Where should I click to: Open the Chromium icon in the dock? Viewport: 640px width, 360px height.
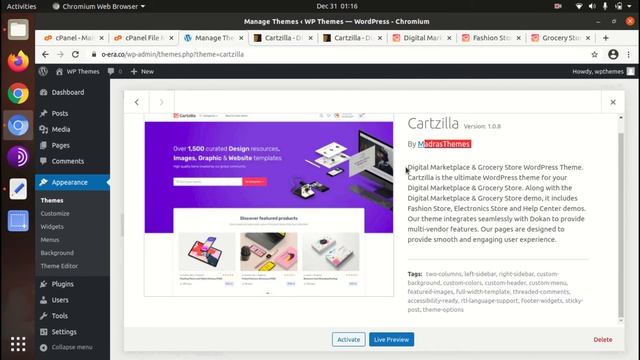pos(18,125)
